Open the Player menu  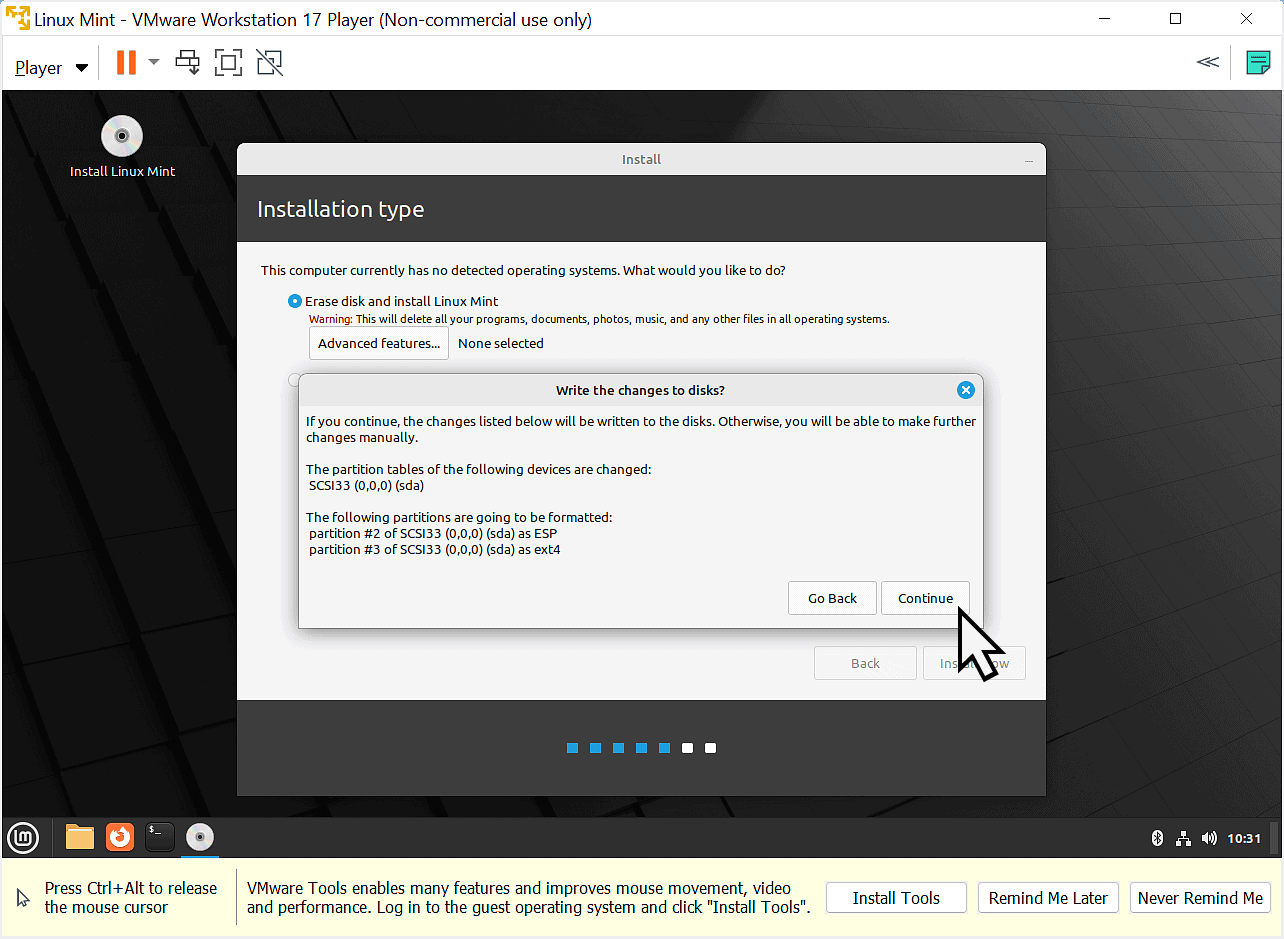40,66
